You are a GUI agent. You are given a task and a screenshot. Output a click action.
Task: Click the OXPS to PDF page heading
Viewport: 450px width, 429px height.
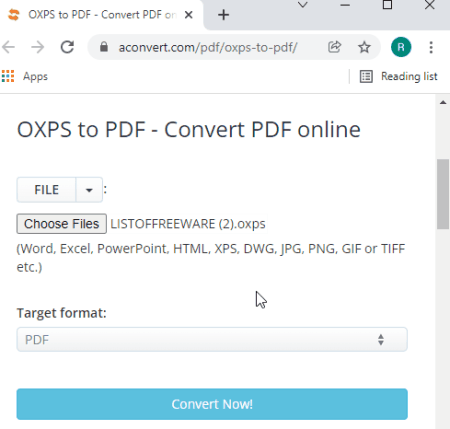pyautogui.click(x=189, y=129)
